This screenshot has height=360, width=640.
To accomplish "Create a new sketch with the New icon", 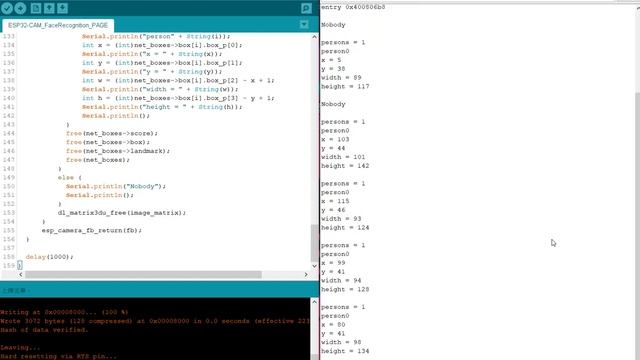I will (36, 8).
